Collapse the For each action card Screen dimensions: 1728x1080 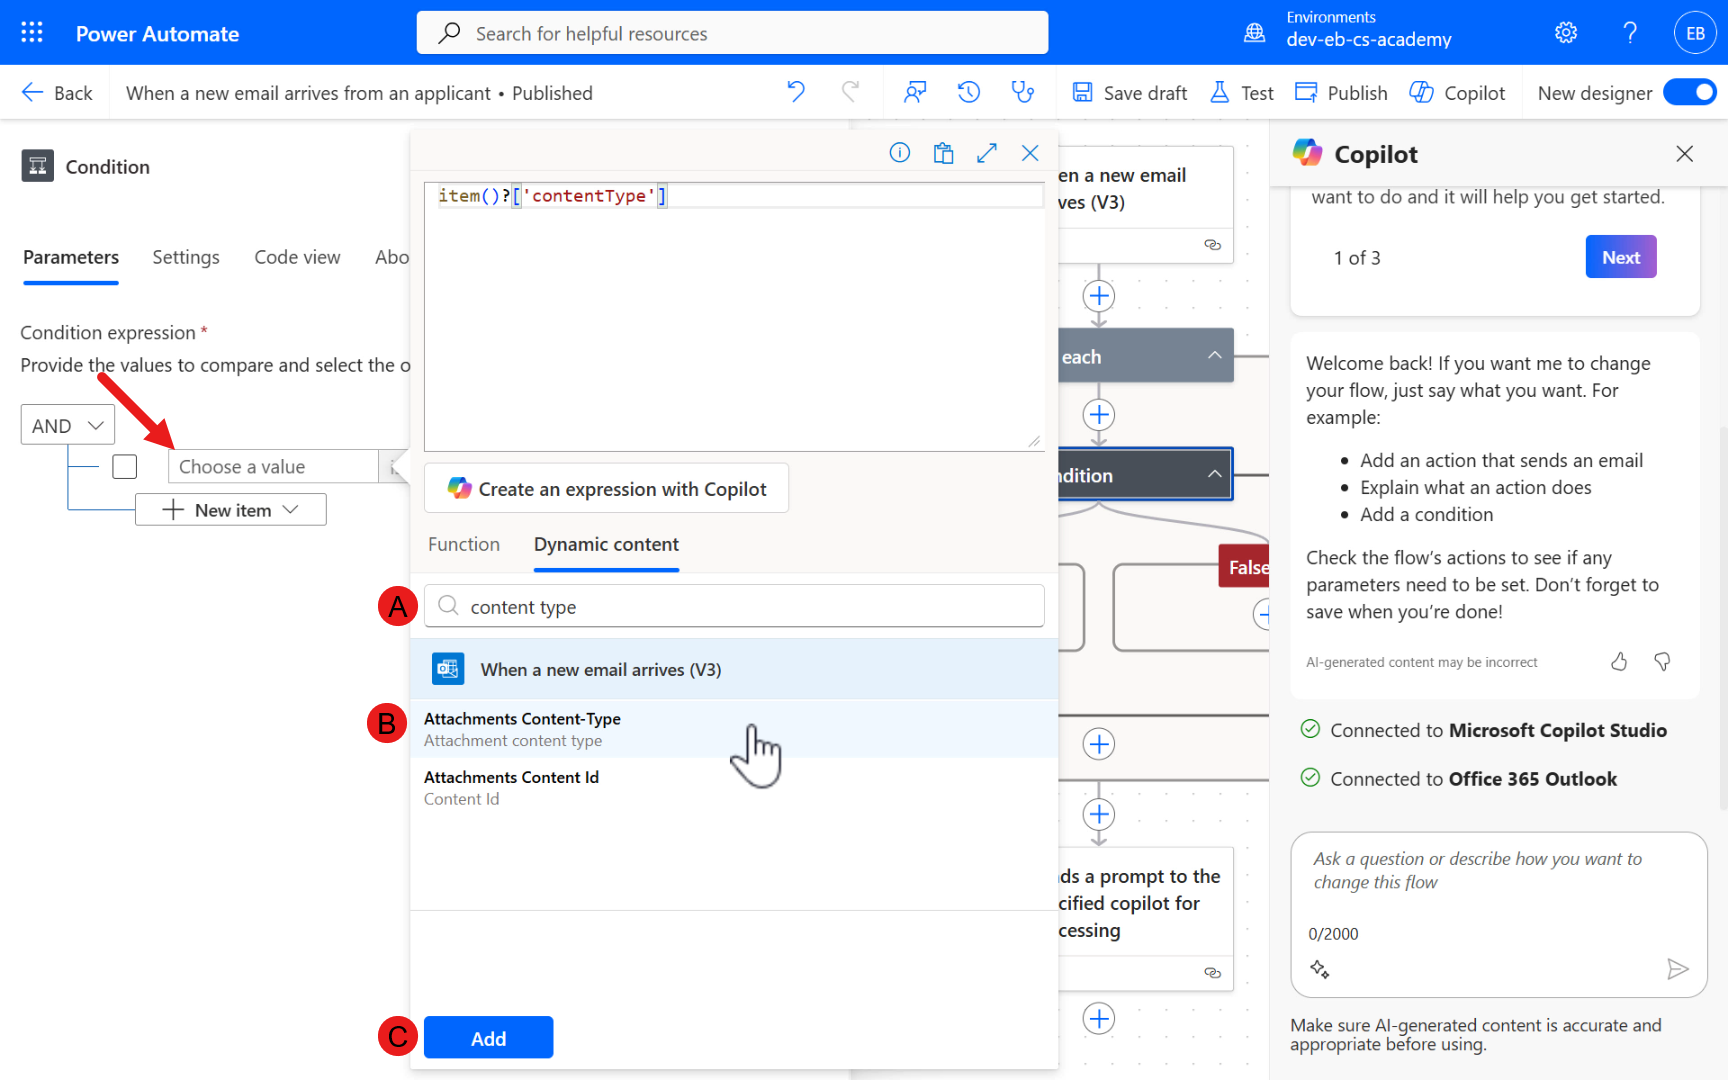pyautogui.click(x=1214, y=356)
